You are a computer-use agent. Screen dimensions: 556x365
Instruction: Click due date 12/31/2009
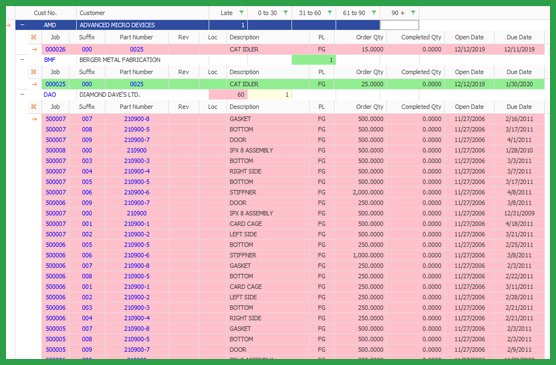tap(519, 213)
